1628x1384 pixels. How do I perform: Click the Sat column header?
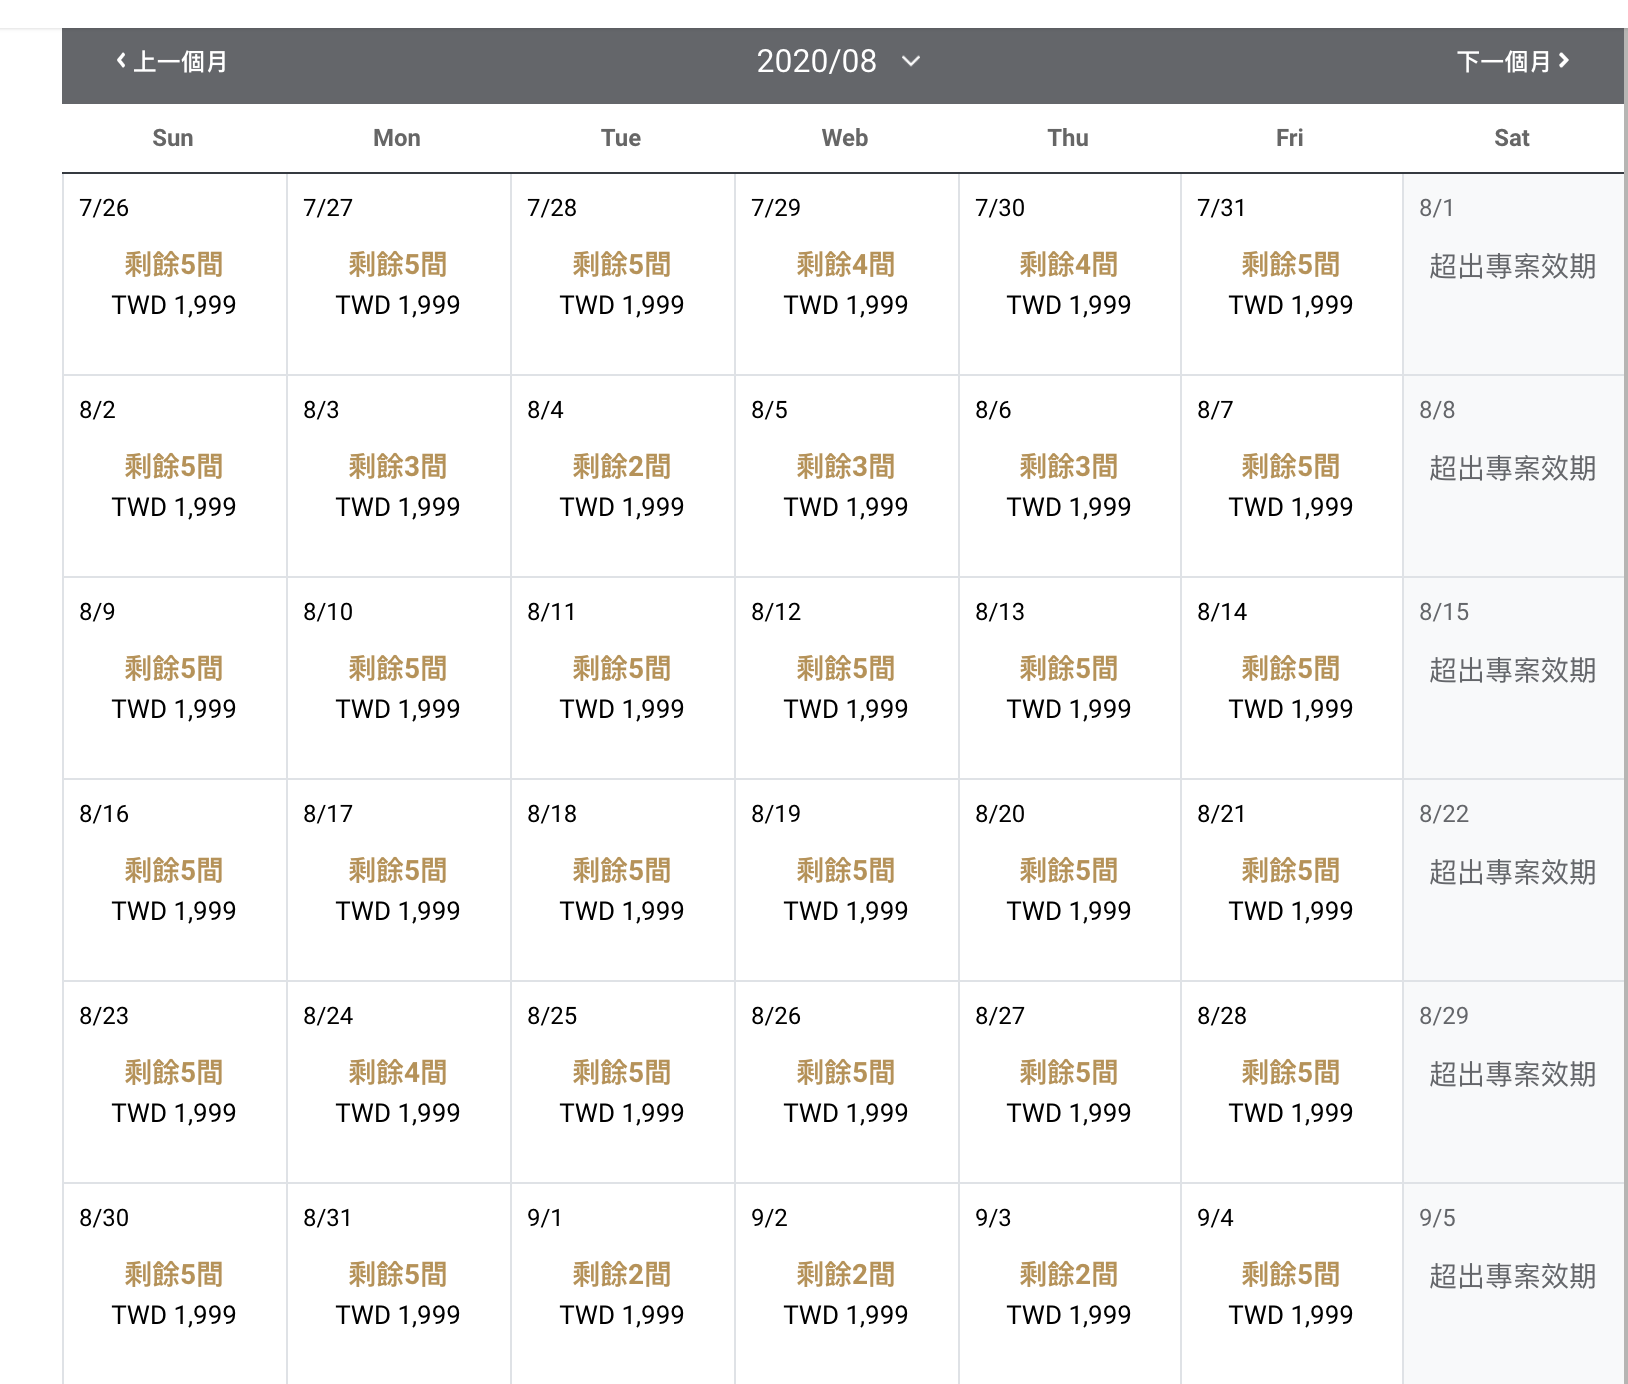pyautogui.click(x=1512, y=138)
